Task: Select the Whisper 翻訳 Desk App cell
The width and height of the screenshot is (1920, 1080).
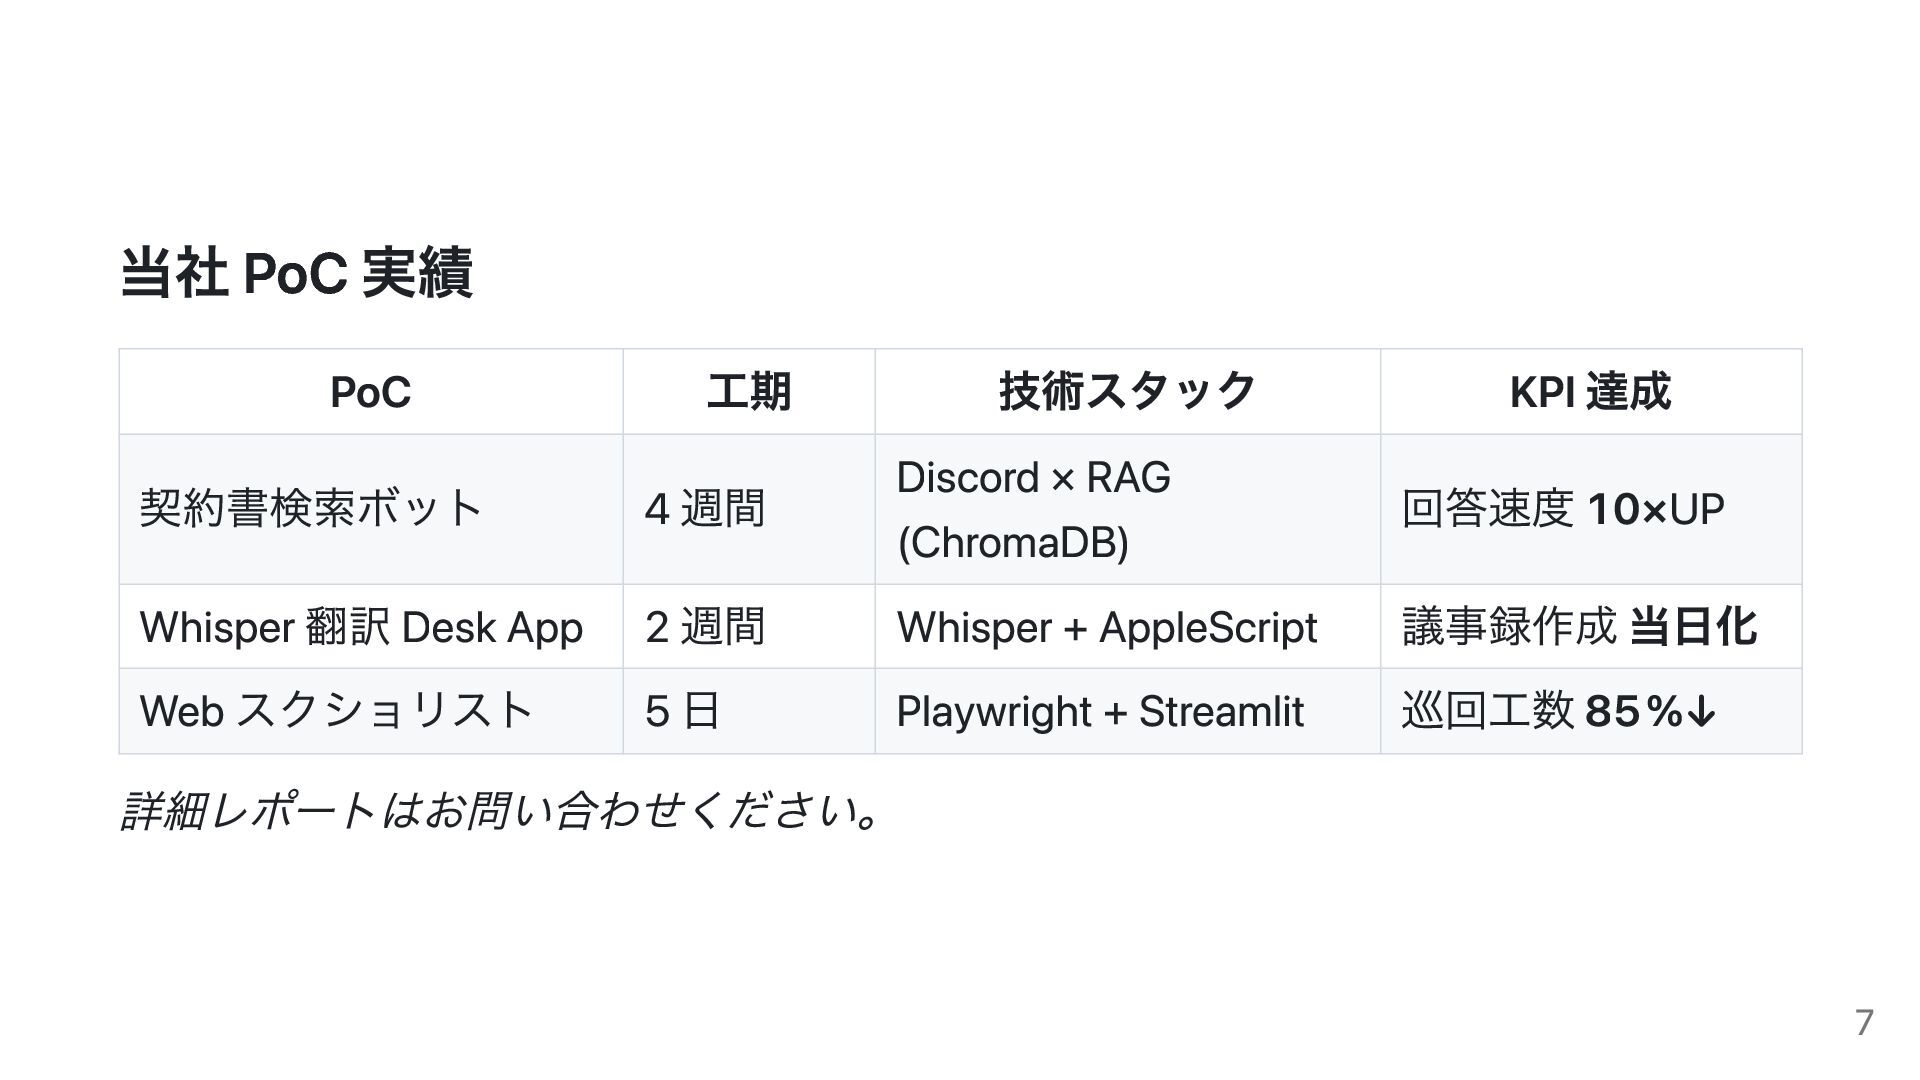Action: [371, 627]
